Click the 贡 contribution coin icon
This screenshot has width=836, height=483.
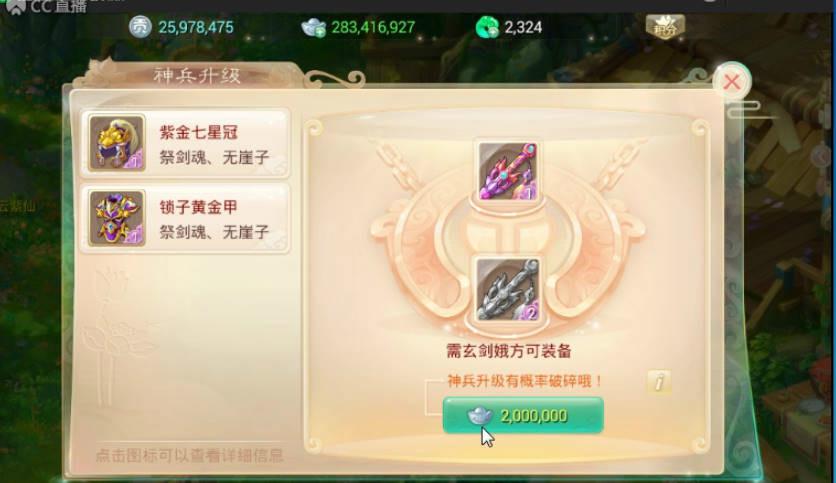pyautogui.click(x=140, y=27)
